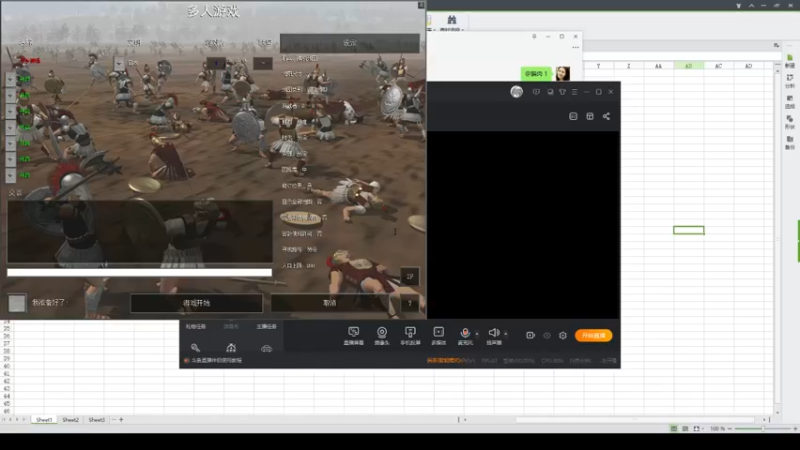The image size is (800, 450).
Task: Click the cloud-shaped icon under anchor tasks
Action: [x=266, y=348]
